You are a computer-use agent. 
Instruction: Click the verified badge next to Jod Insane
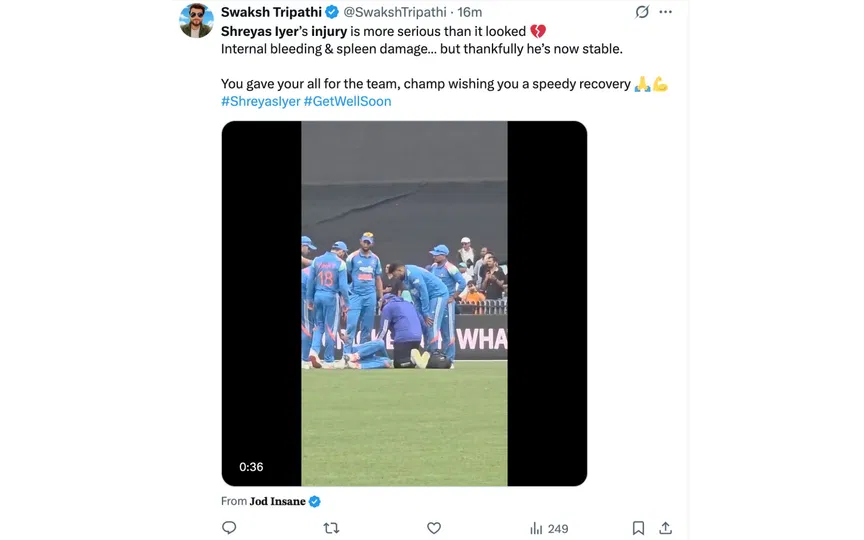point(315,501)
